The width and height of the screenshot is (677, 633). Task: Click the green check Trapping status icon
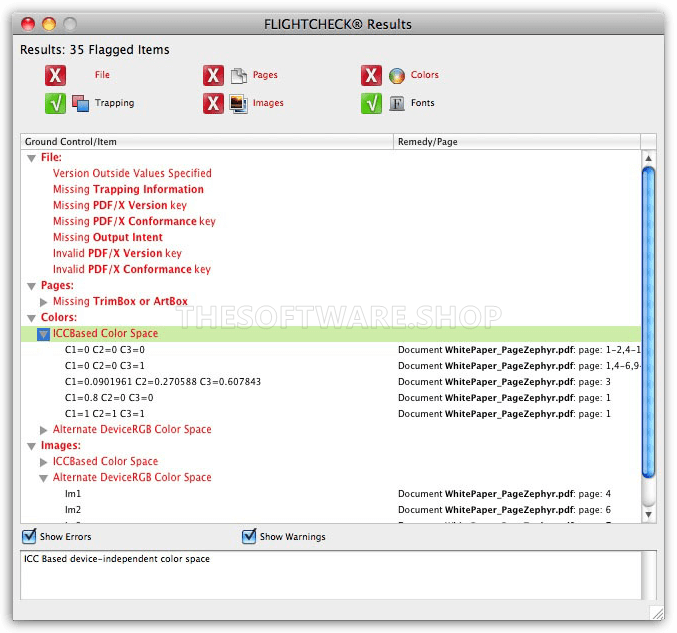click(55, 103)
